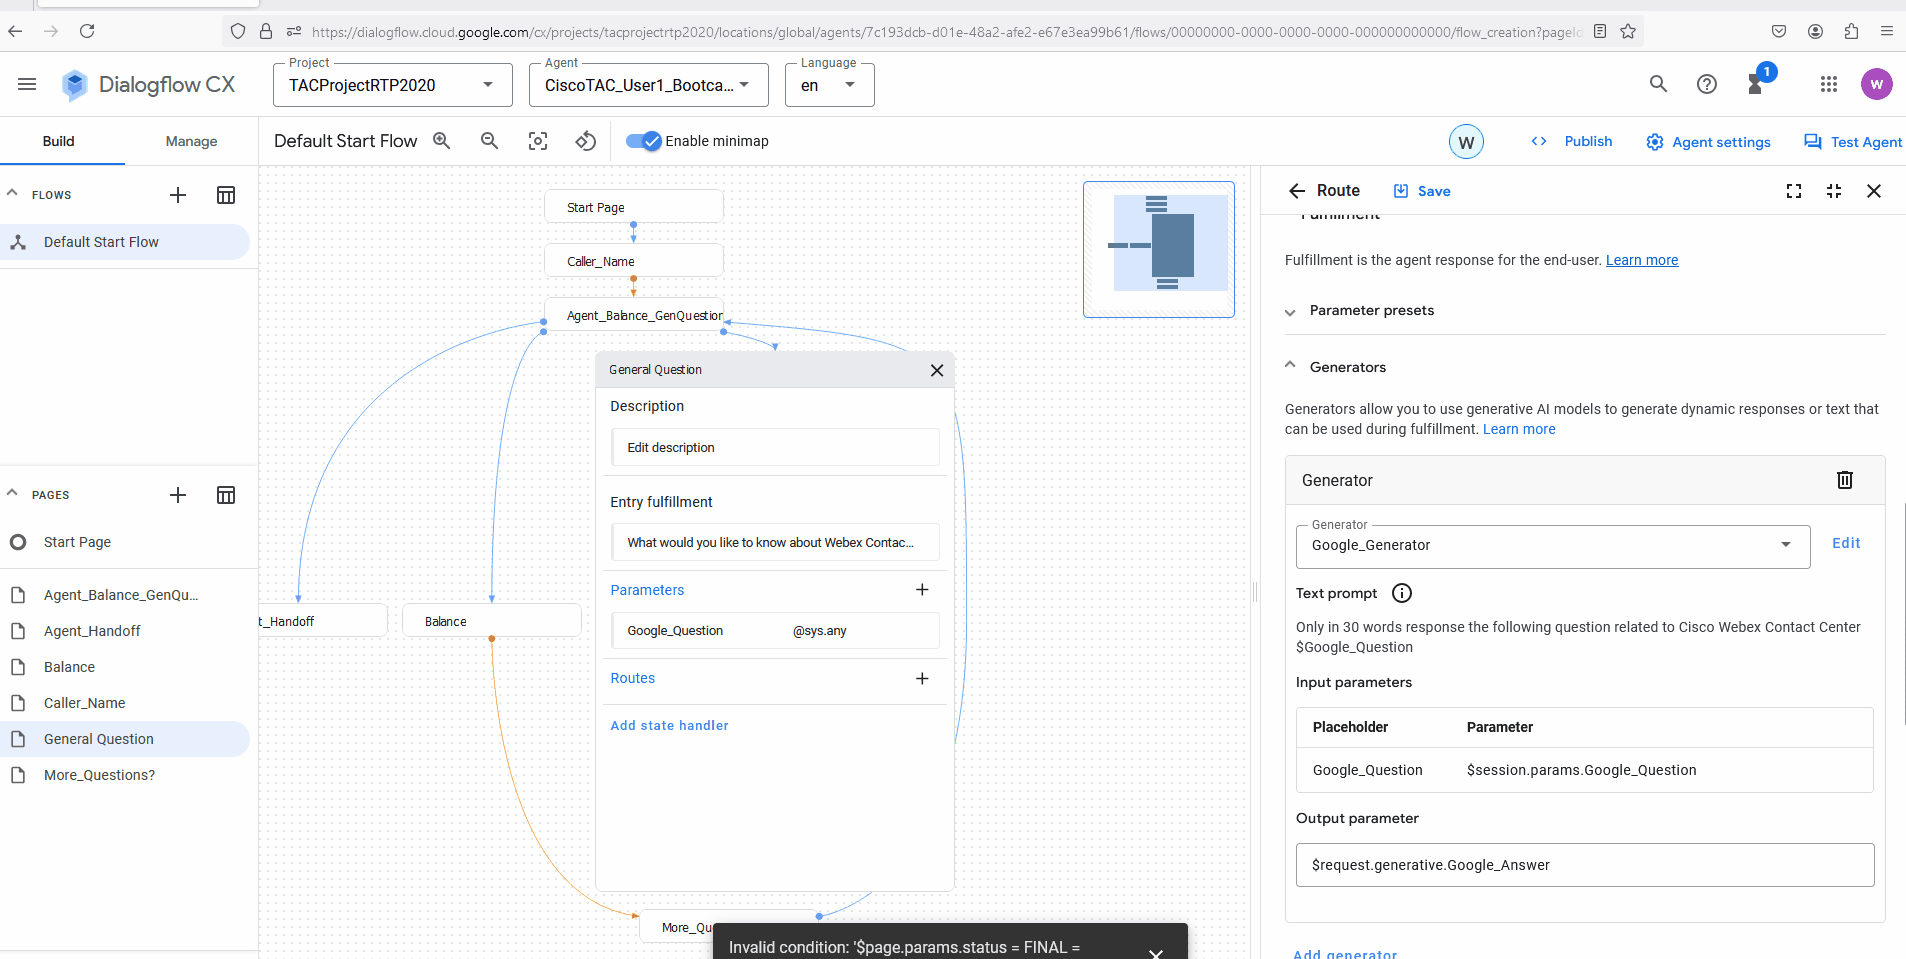Go back from the Route panel
Screen dimensions: 1906x959
(x=1297, y=191)
